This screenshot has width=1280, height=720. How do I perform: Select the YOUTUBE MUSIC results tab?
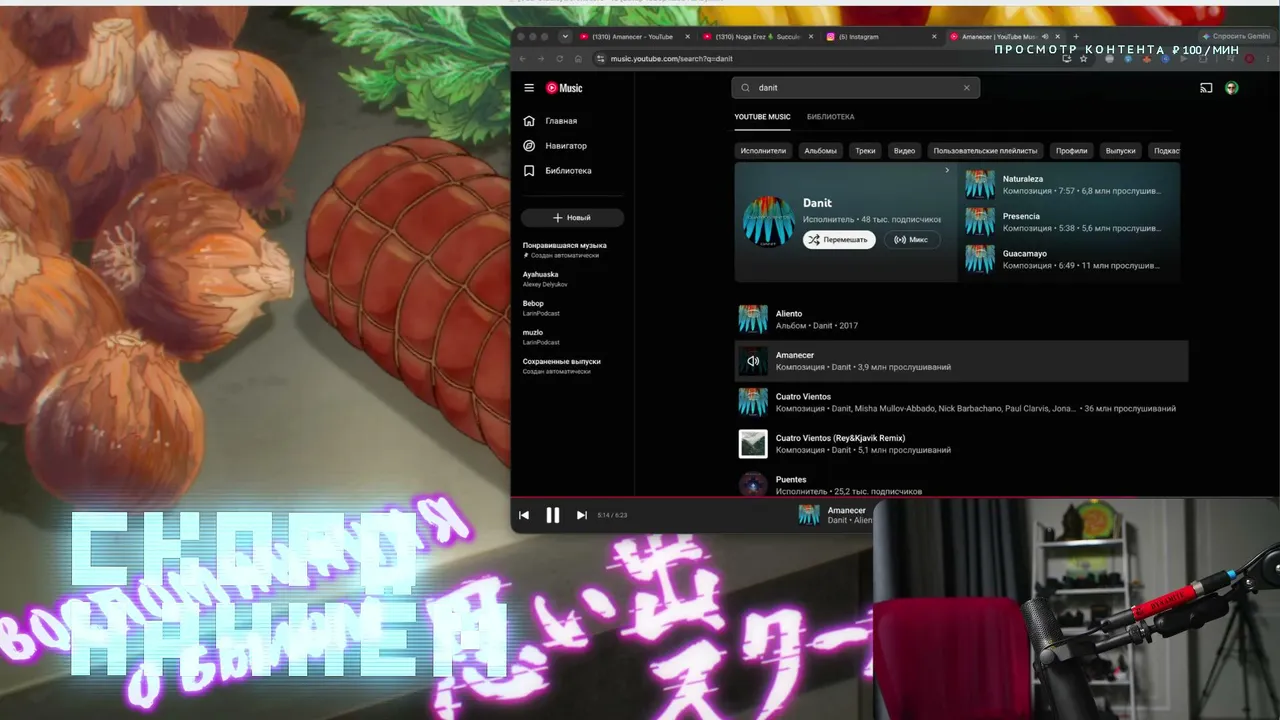762,117
